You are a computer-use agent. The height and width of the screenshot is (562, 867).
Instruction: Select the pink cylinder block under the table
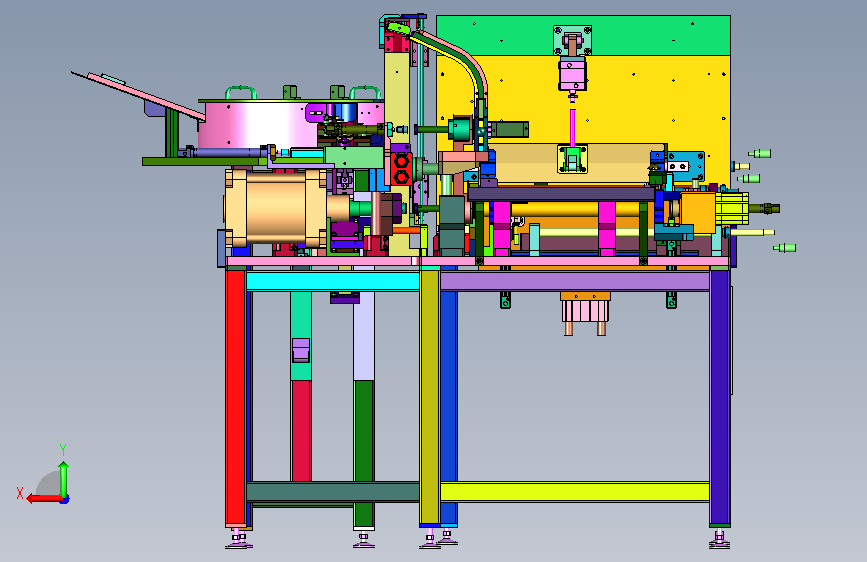585,311
